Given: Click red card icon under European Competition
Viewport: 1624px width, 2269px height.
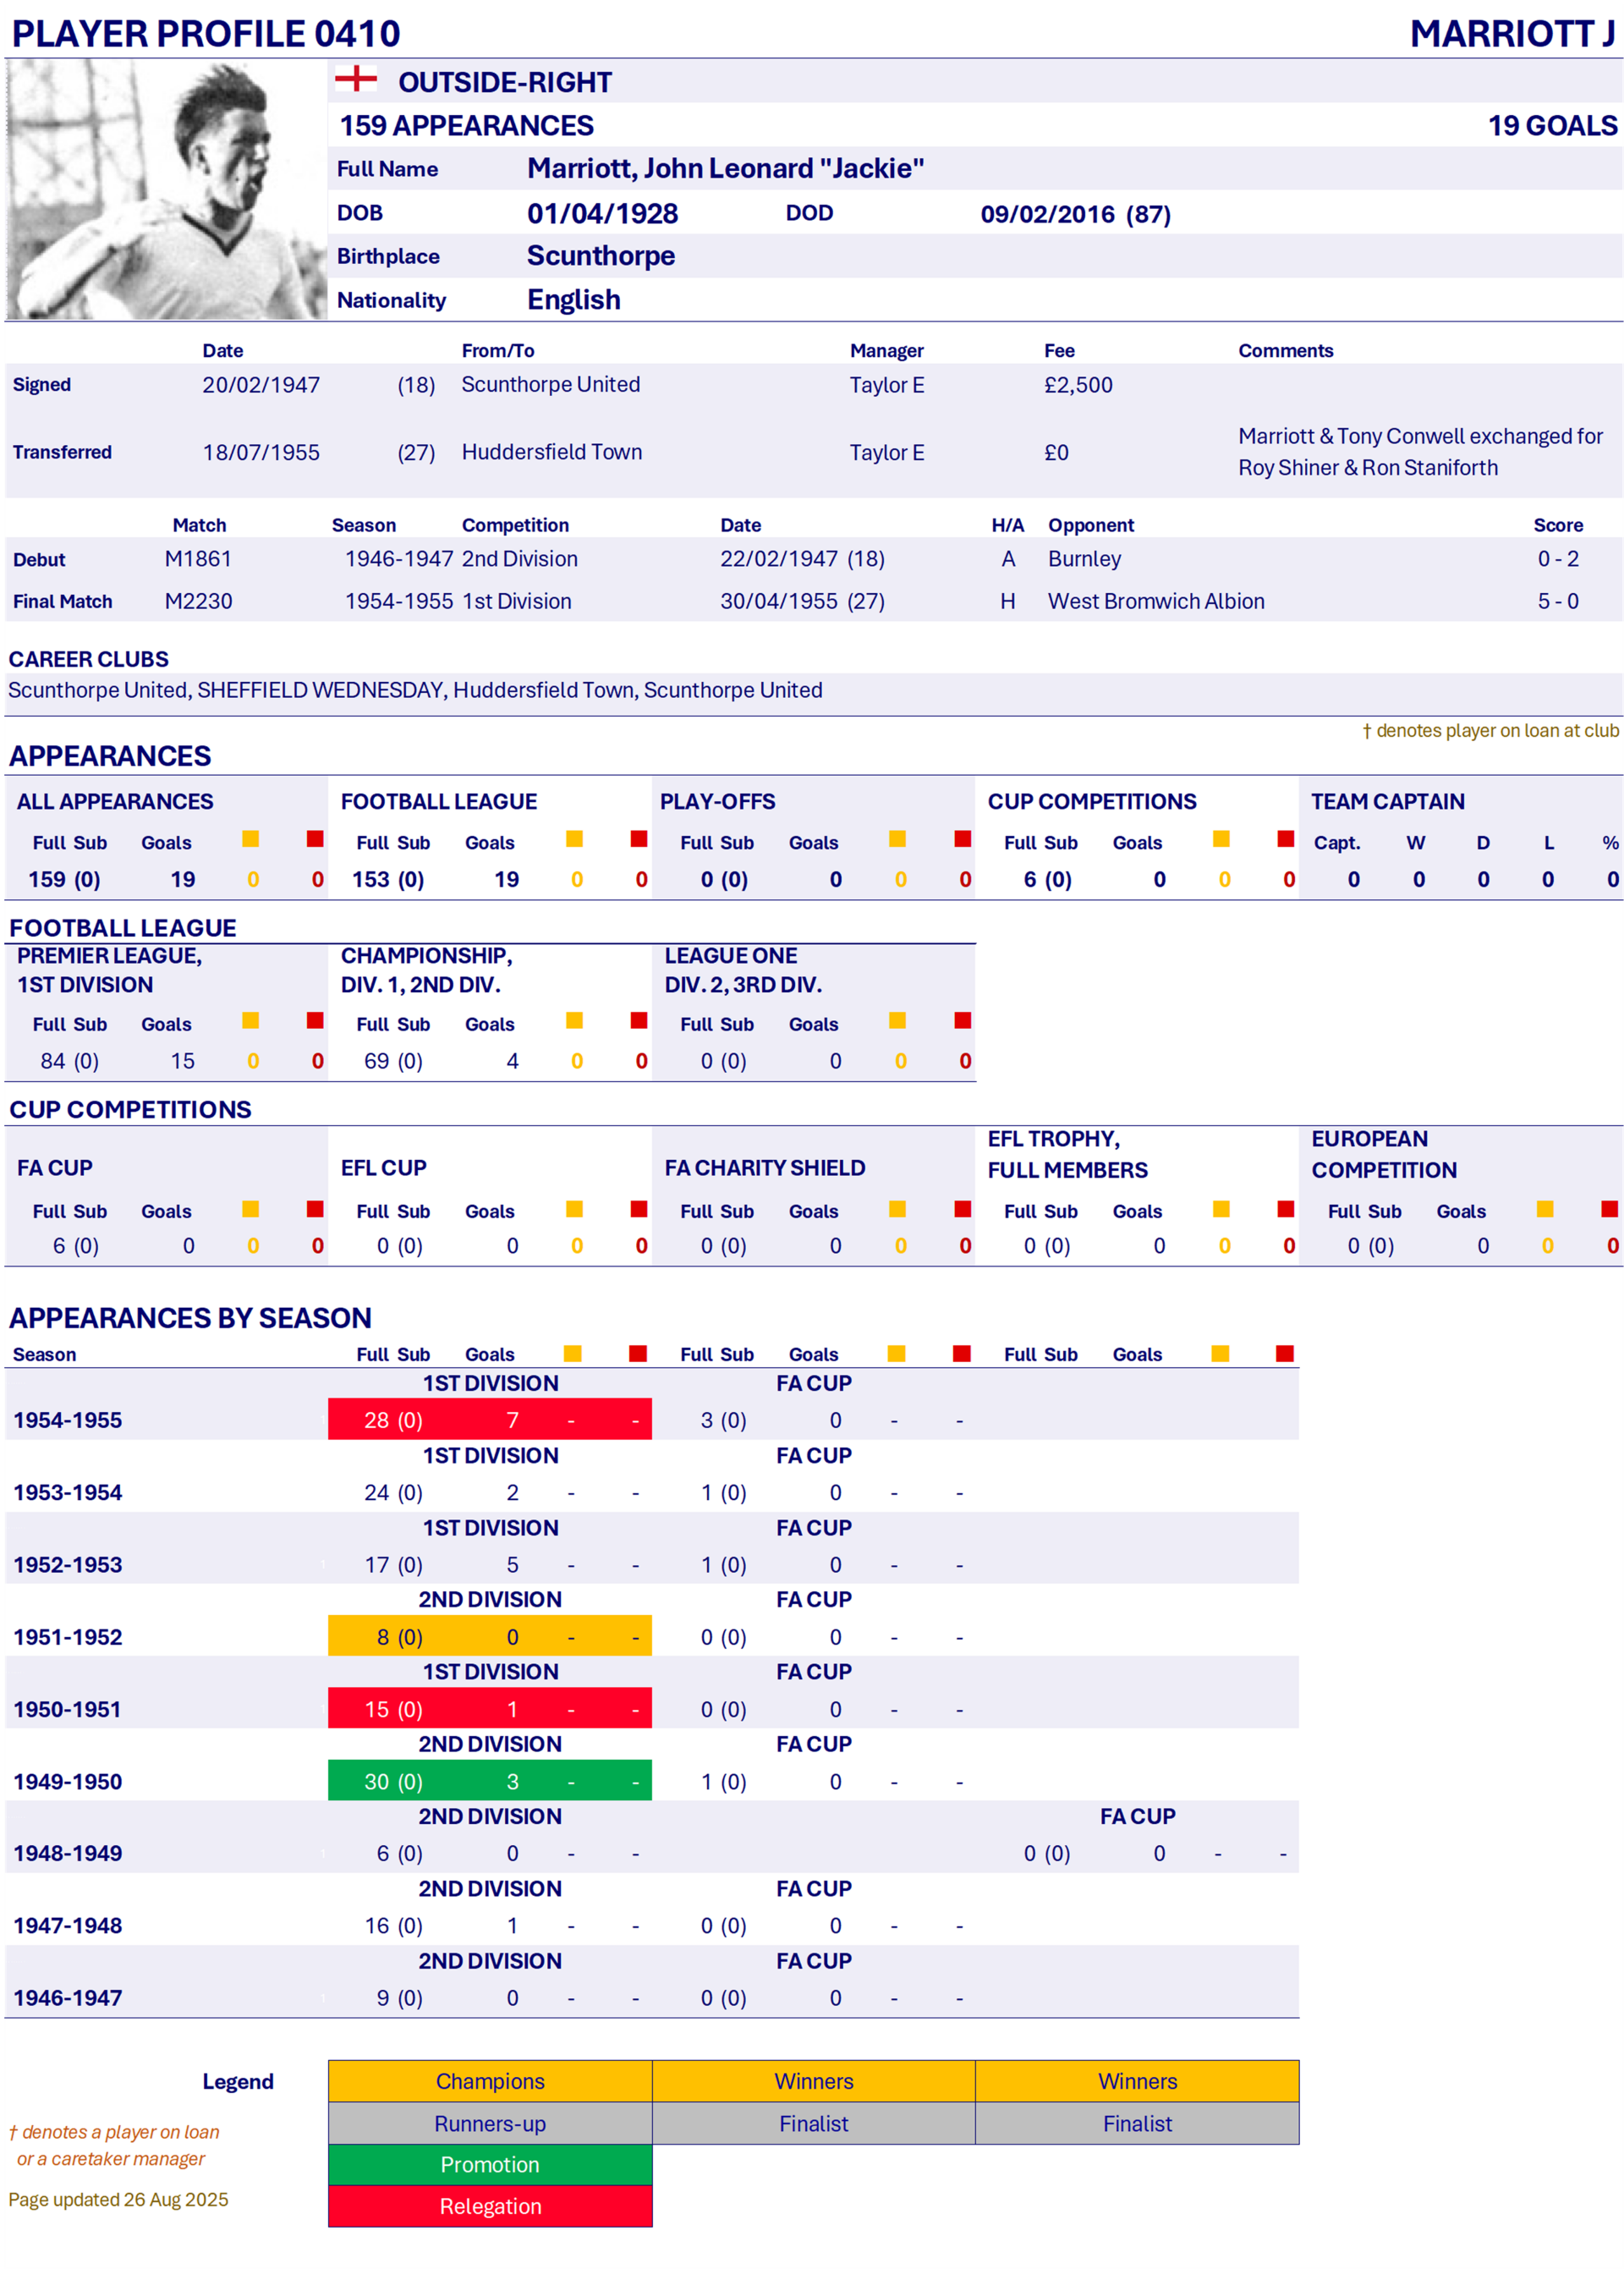Looking at the screenshot, I should [x=1609, y=1209].
